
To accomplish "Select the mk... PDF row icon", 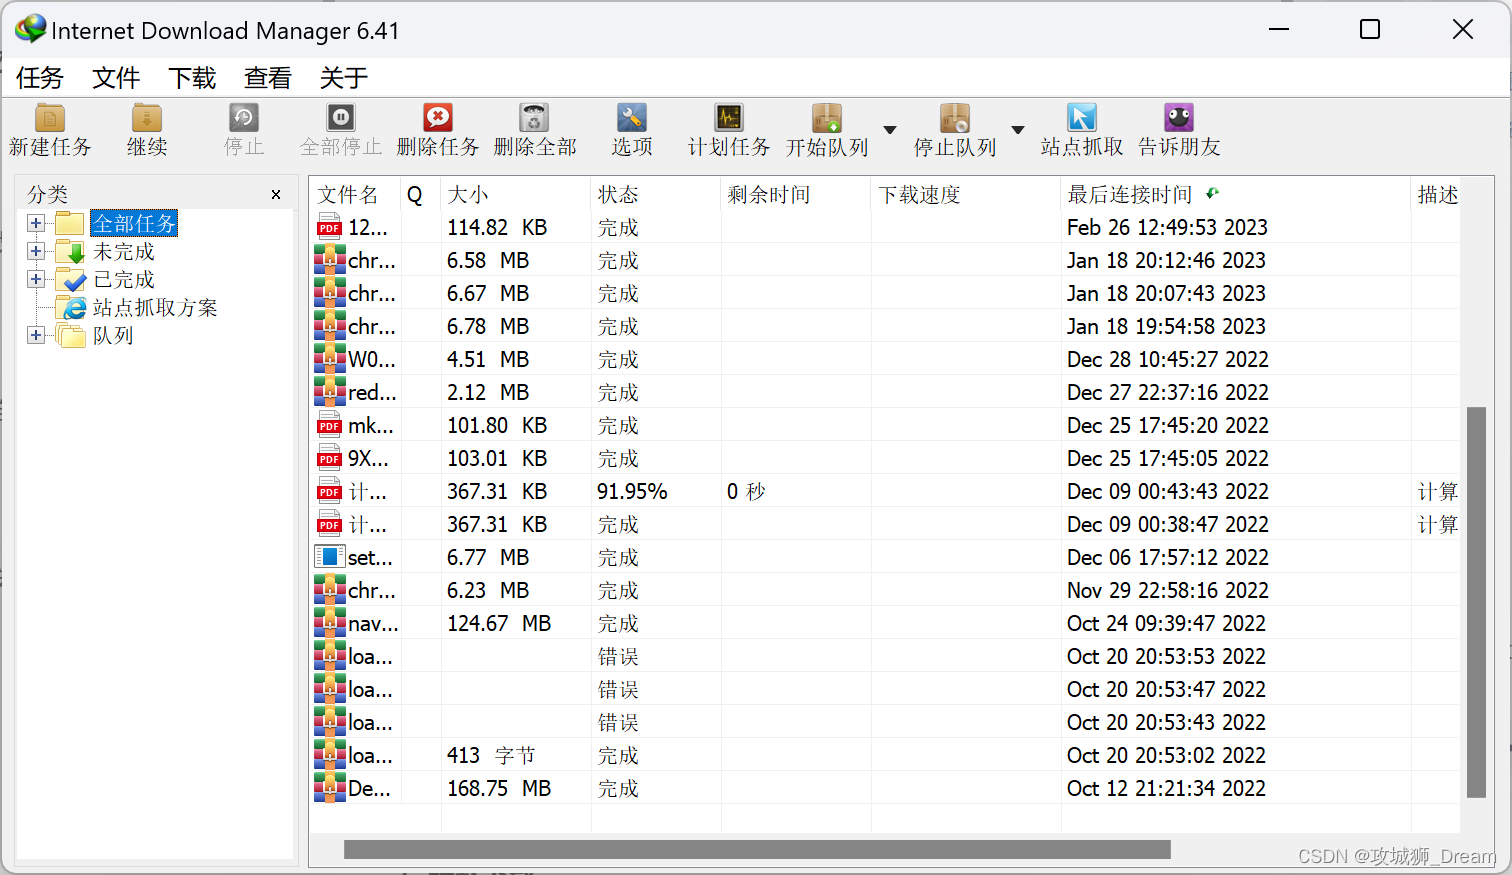I will coord(330,425).
